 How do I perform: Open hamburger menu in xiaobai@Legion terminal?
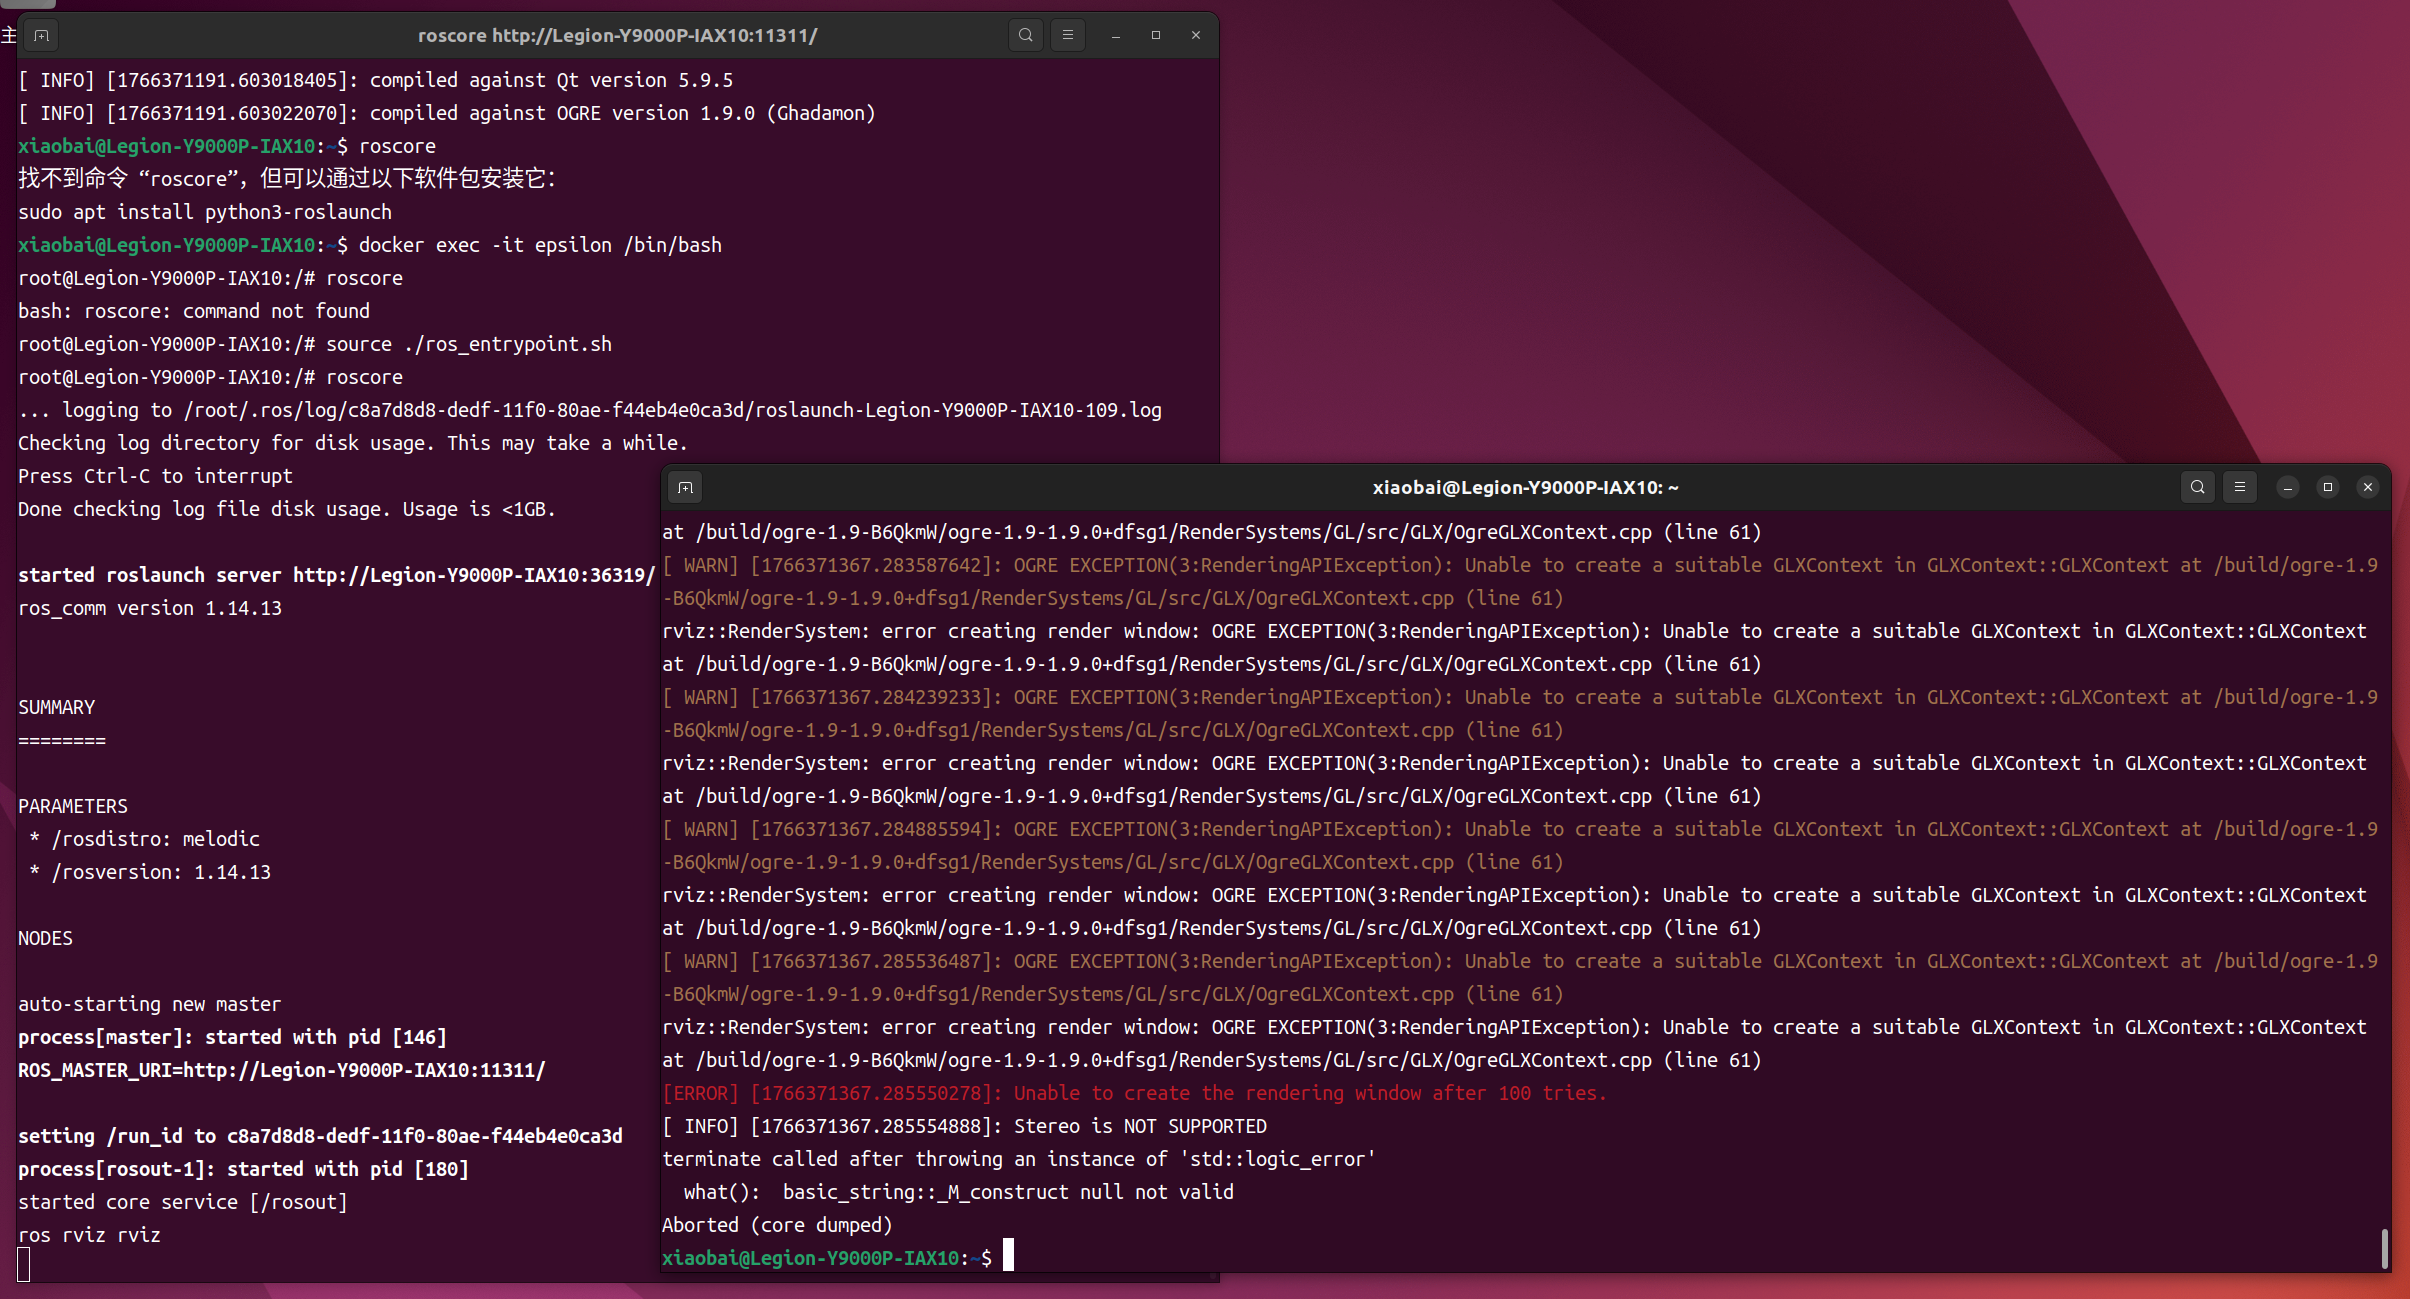pyautogui.click(x=2240, y=487)
